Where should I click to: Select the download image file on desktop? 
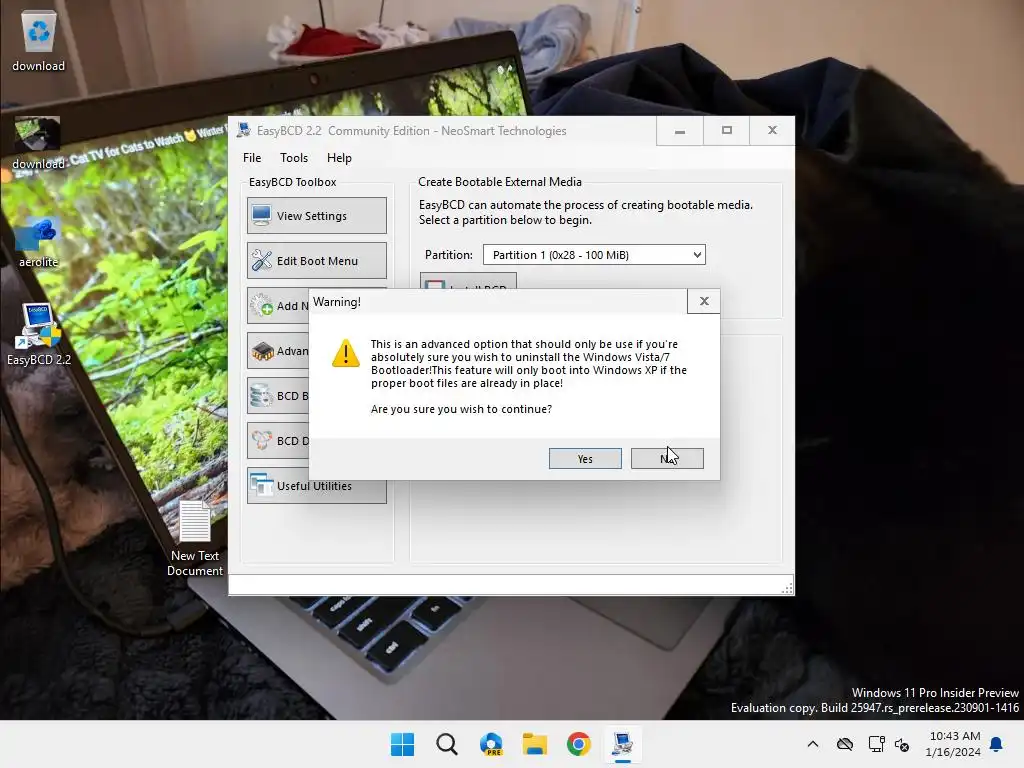click(x=38, y=144)
